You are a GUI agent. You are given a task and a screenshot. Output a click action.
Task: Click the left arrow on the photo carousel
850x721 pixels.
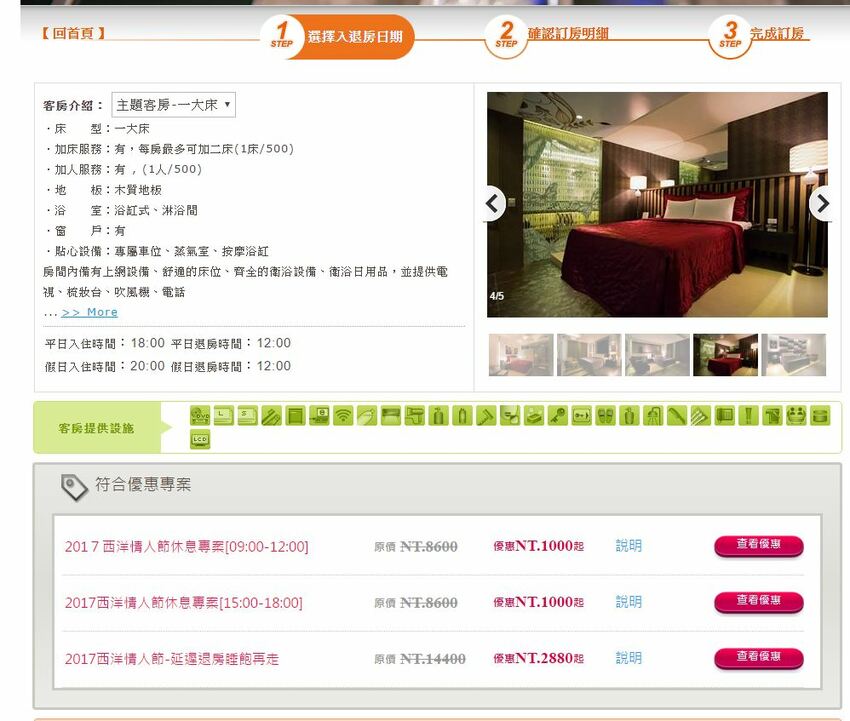492,204
